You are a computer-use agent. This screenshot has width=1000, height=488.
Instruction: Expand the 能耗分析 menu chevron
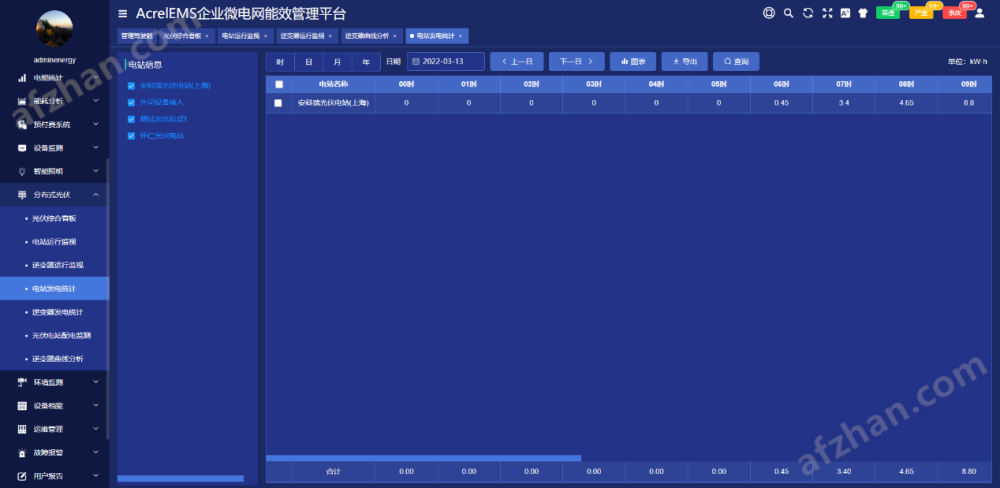tap(96, 101)
